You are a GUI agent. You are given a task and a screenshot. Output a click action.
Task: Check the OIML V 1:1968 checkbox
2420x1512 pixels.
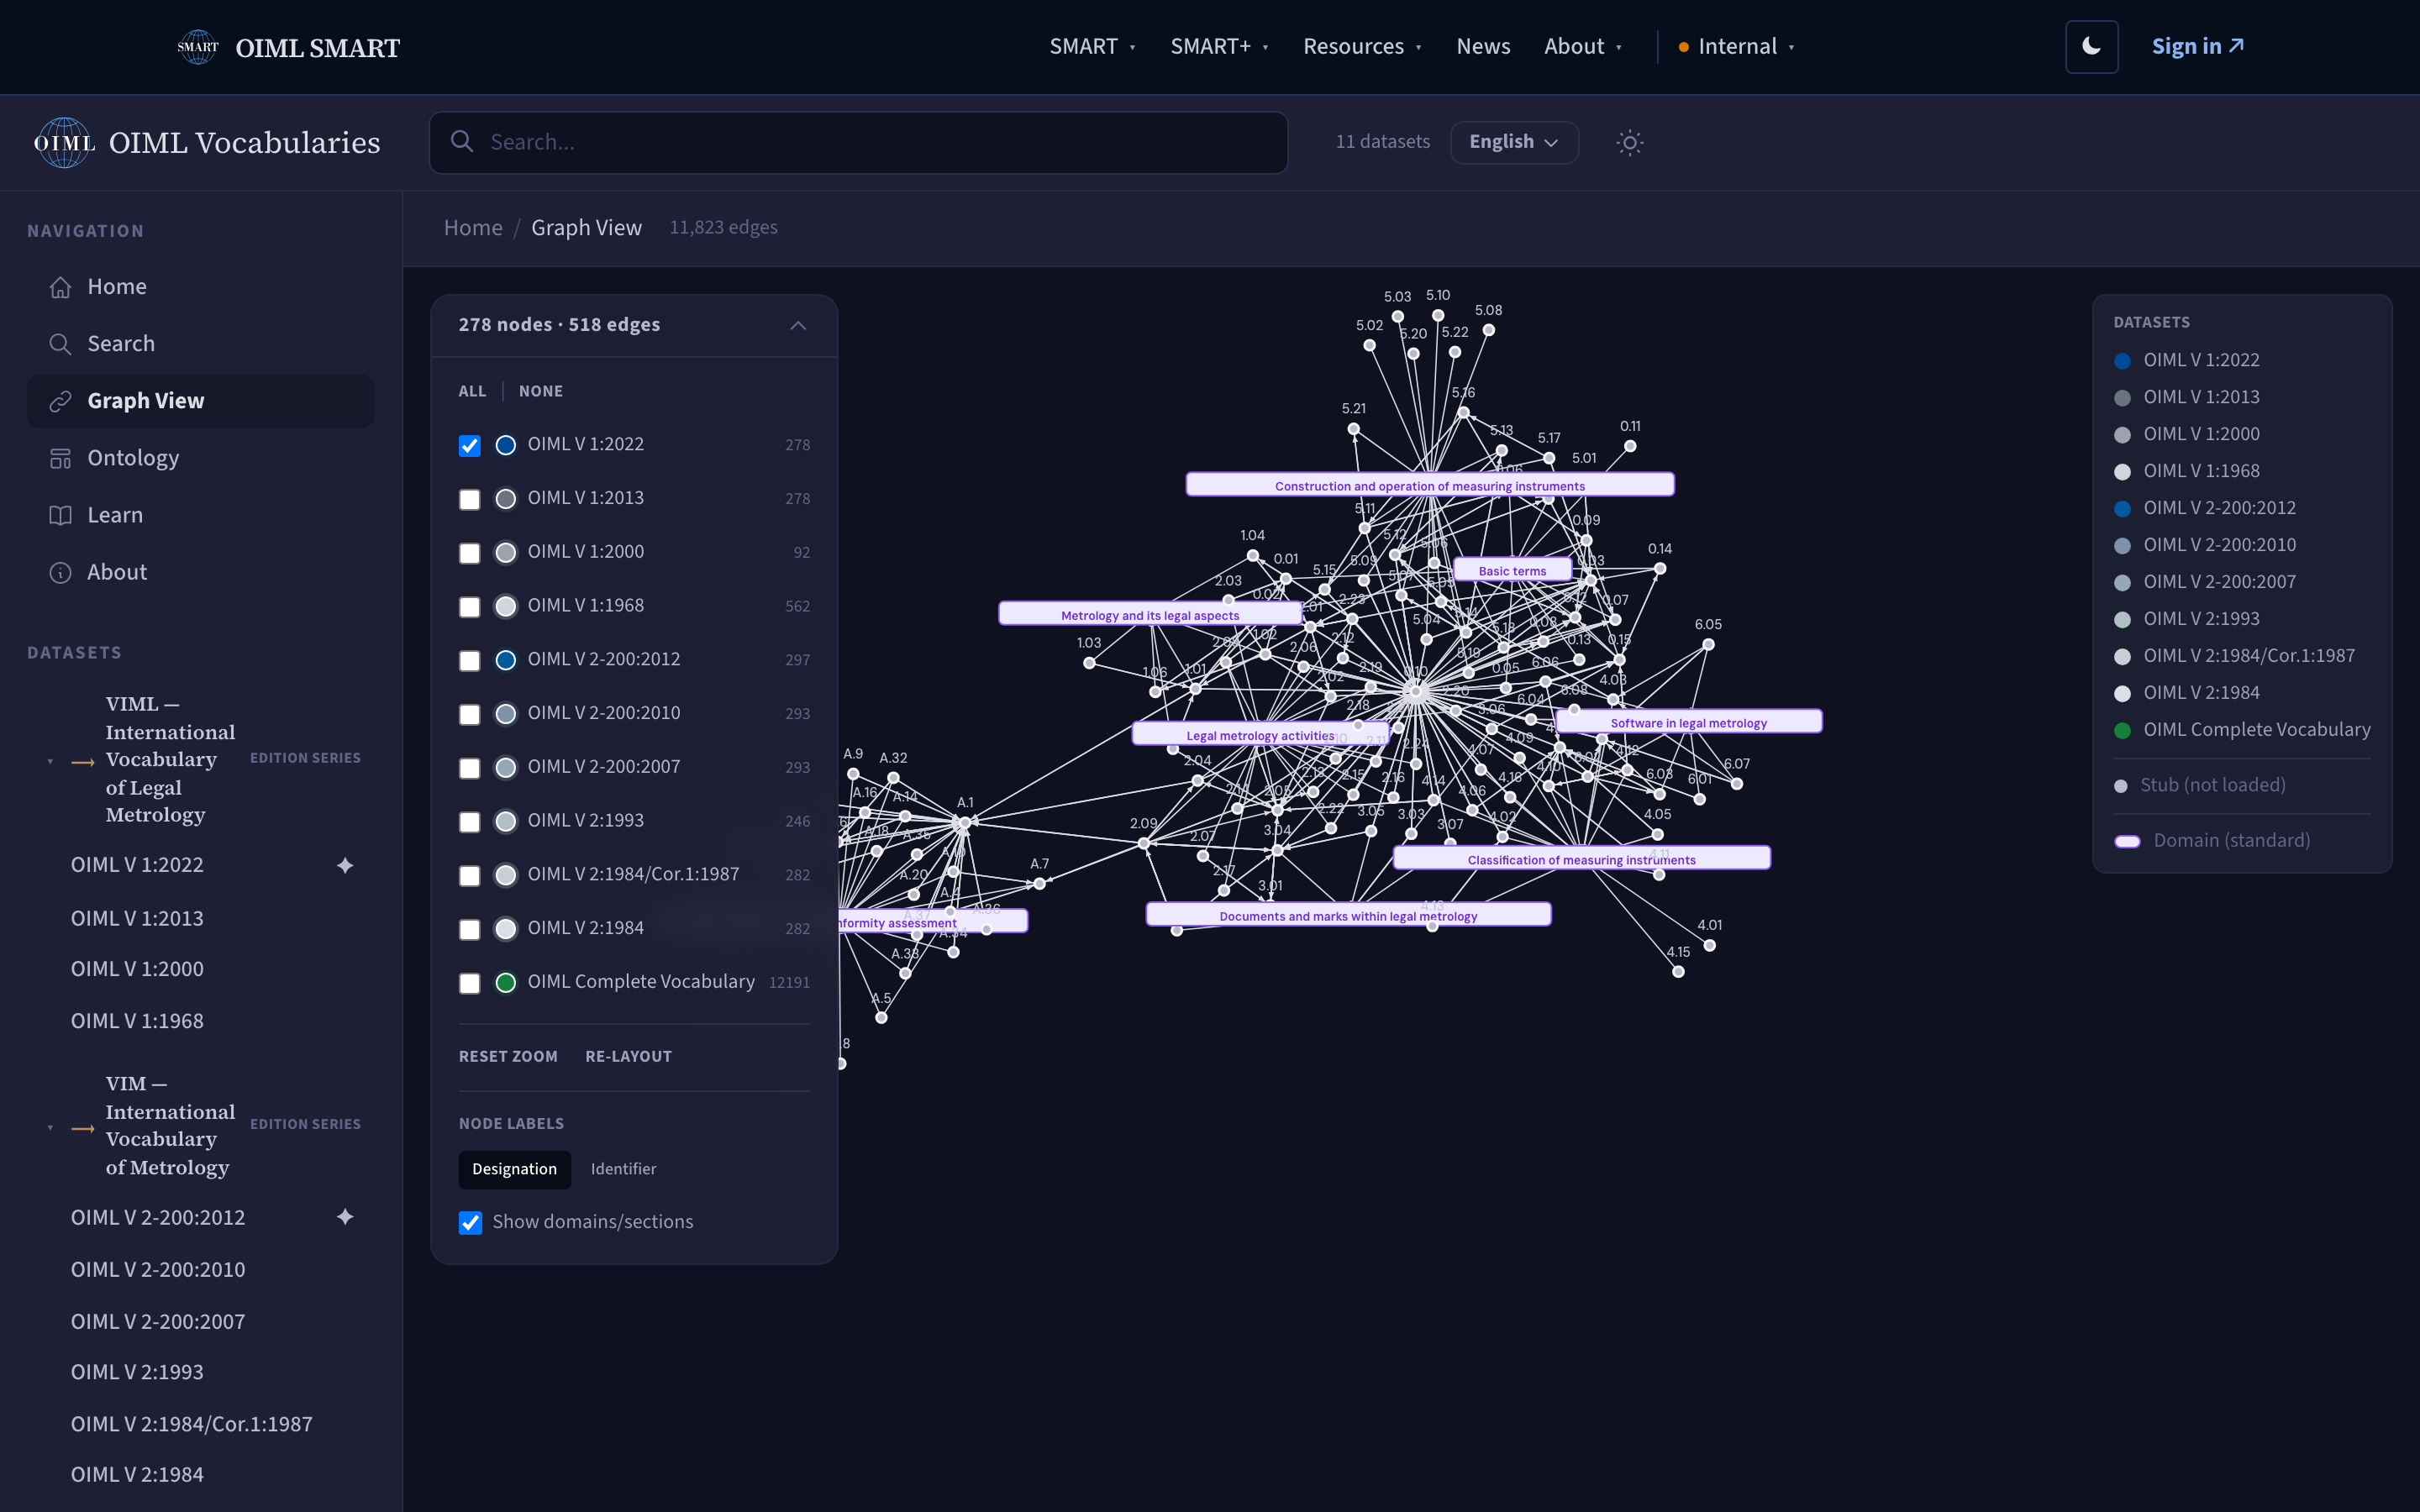coord(469,607)
